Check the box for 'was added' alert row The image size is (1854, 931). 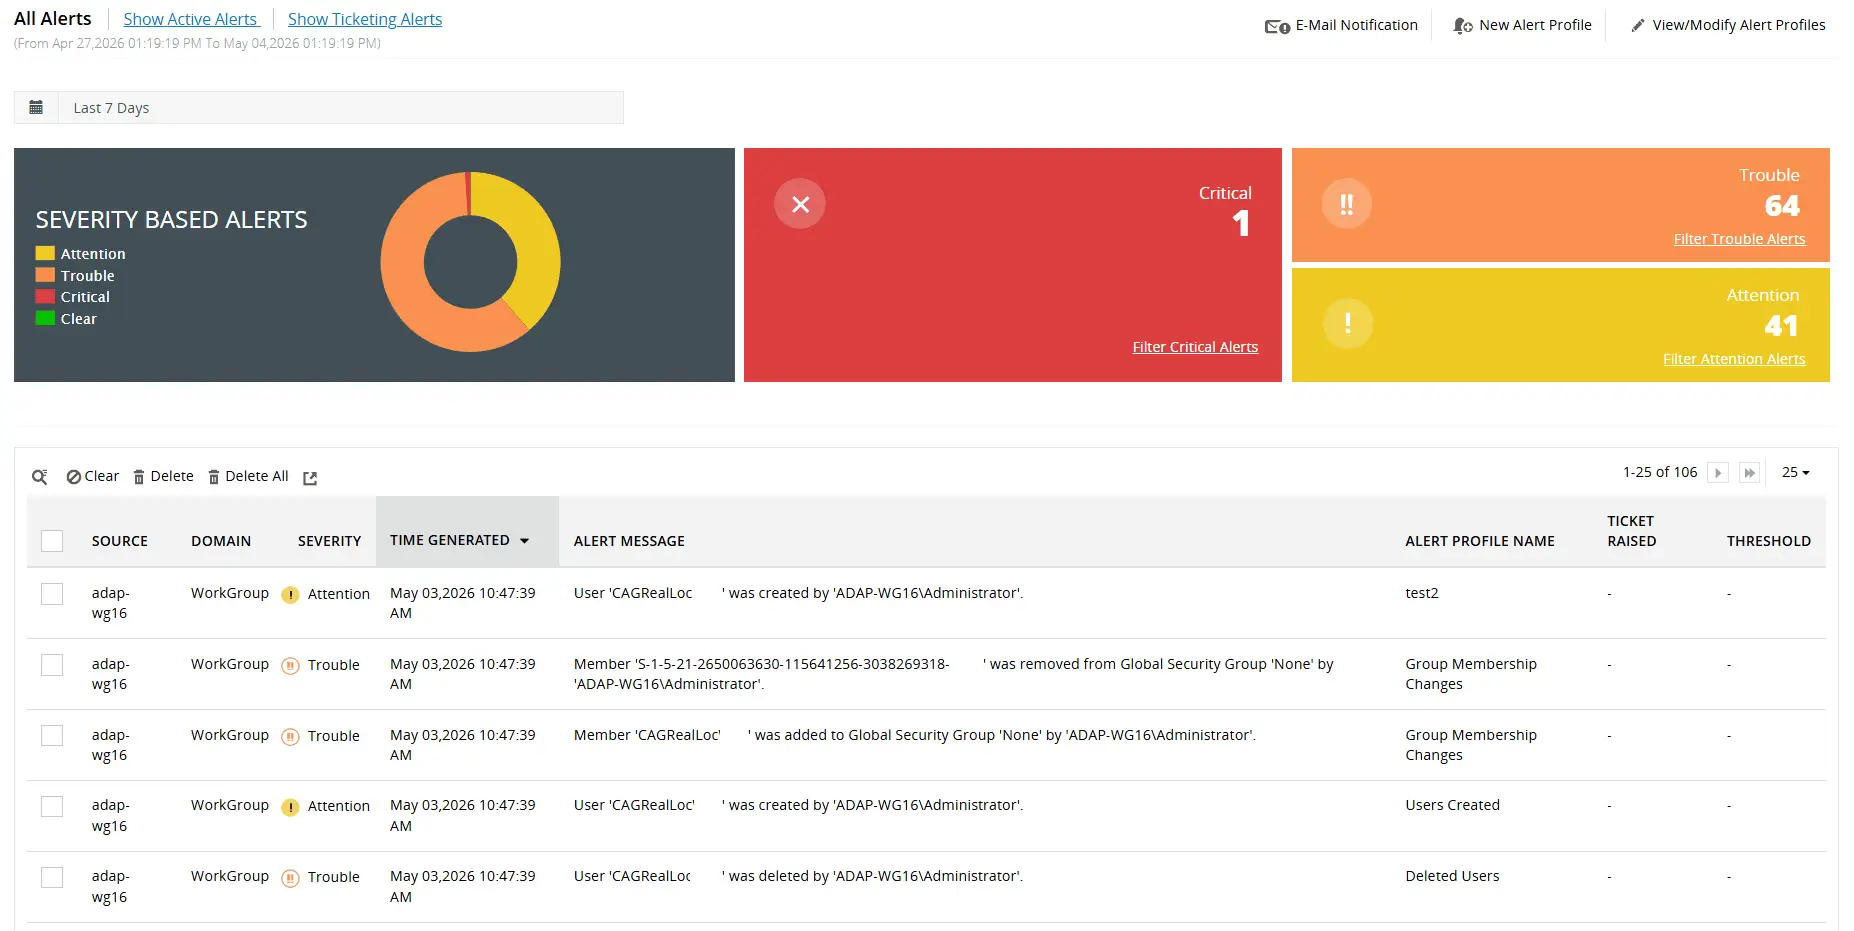(52, 736)
